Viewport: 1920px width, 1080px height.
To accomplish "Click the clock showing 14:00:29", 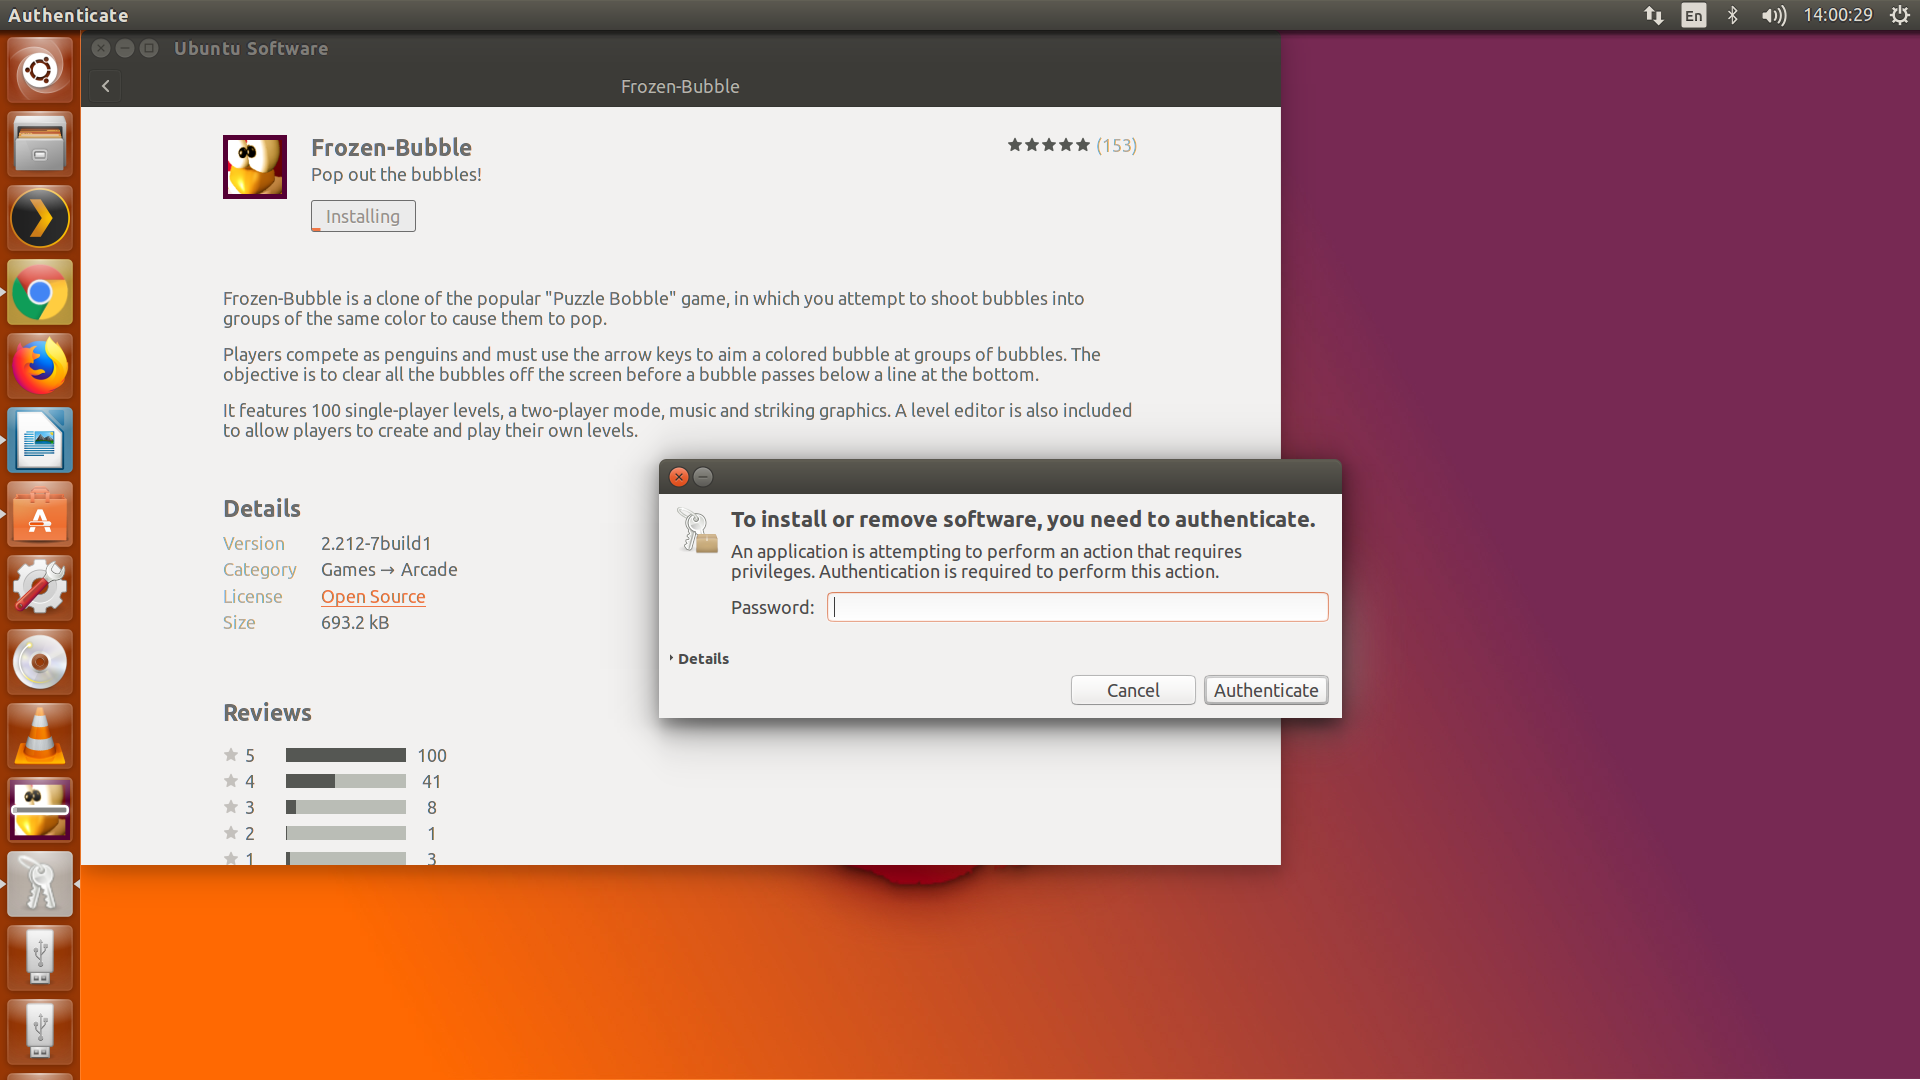I will point(1838,15).
